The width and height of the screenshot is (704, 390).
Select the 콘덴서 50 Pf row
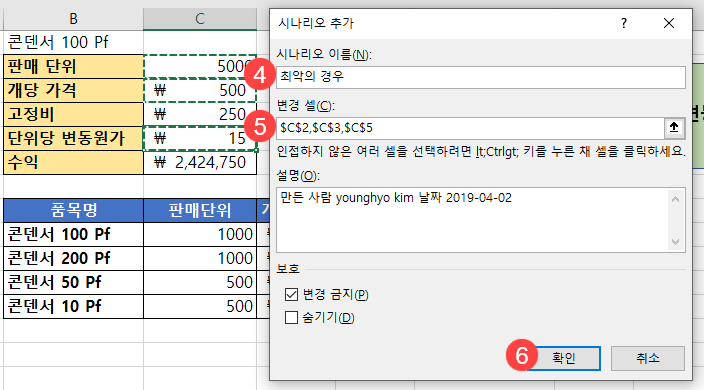(74, 282)
